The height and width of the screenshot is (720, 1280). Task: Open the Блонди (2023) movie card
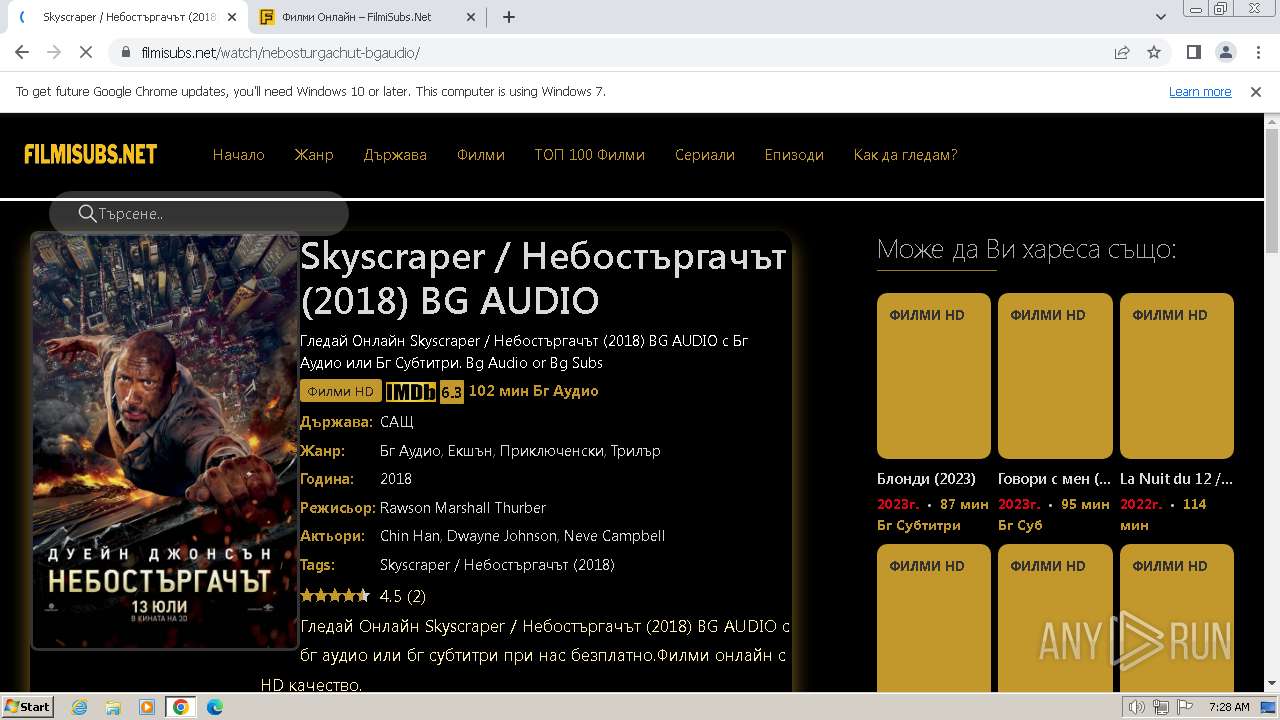click(x=934, y=376)
